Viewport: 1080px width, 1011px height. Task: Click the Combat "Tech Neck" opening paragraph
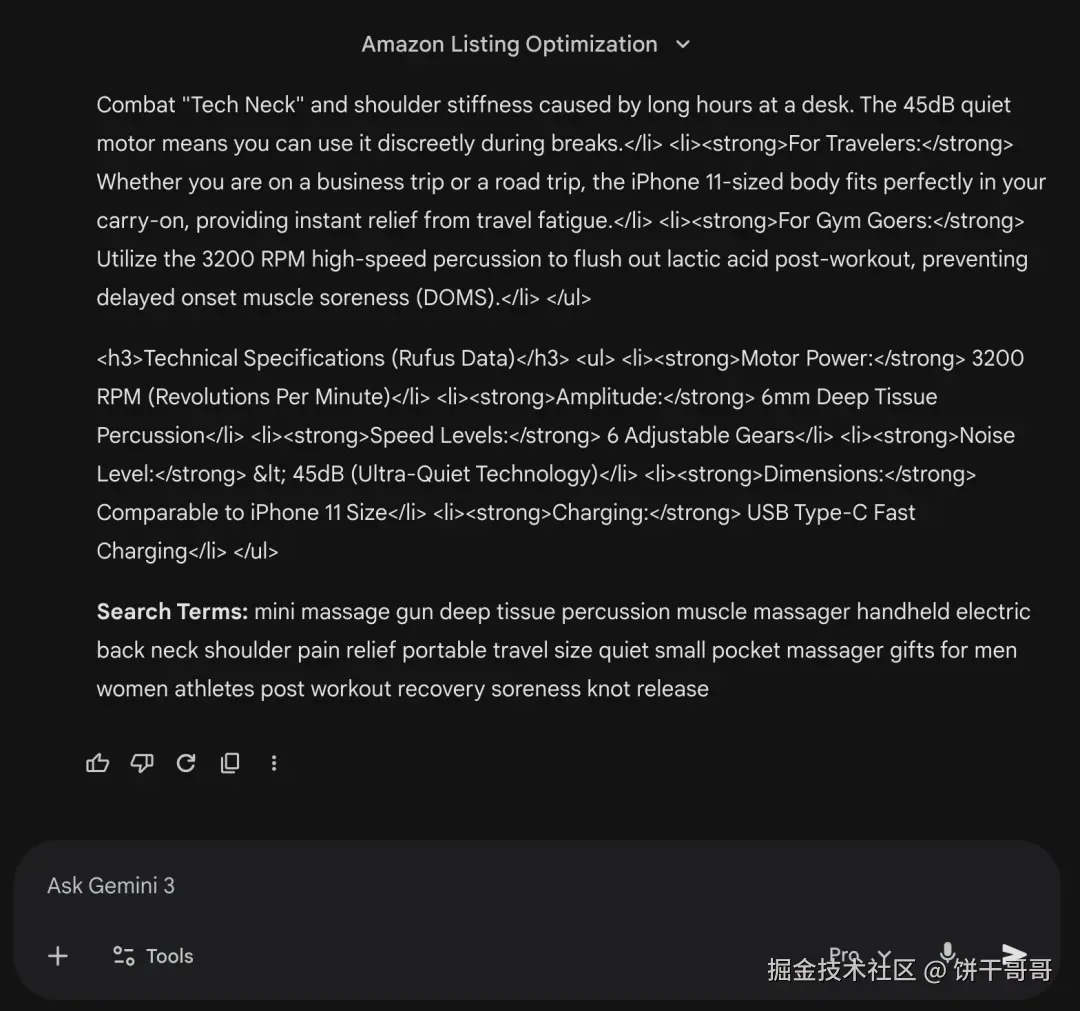(x=572, y=201)
